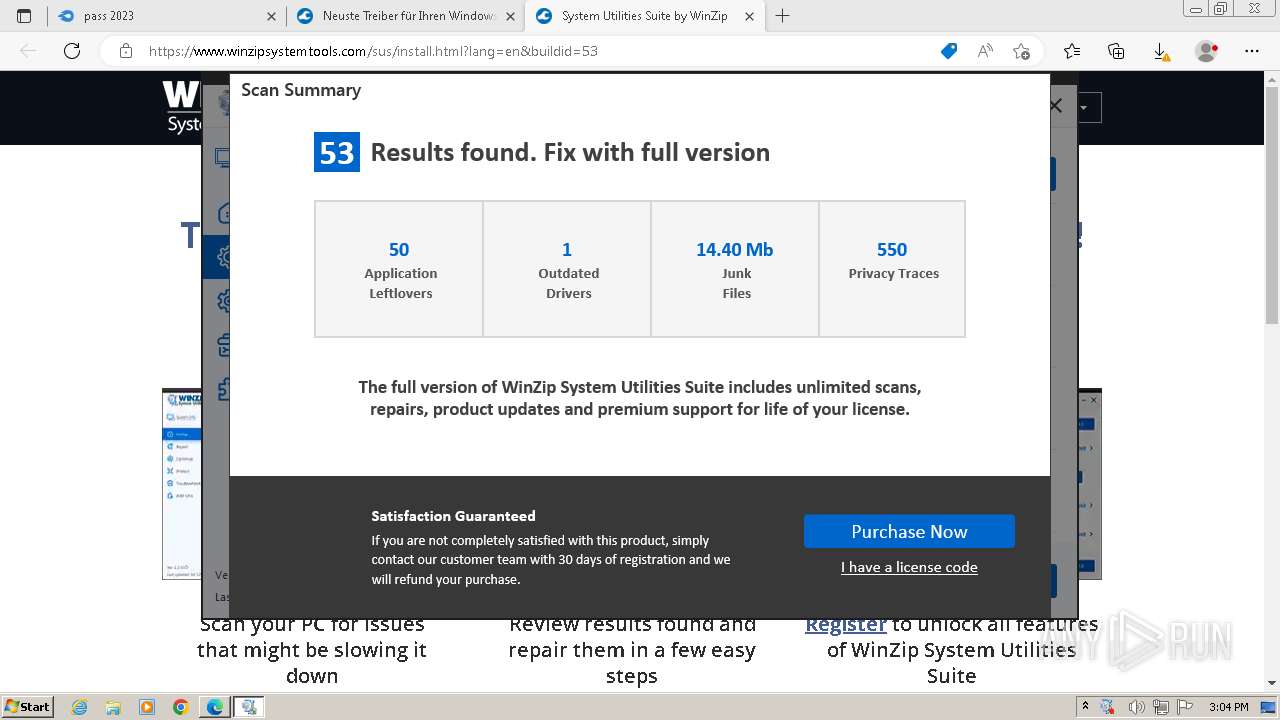
Task: Click the 'Satisfaction Guaranteed' heading
Action: click(x=453, y=516)
